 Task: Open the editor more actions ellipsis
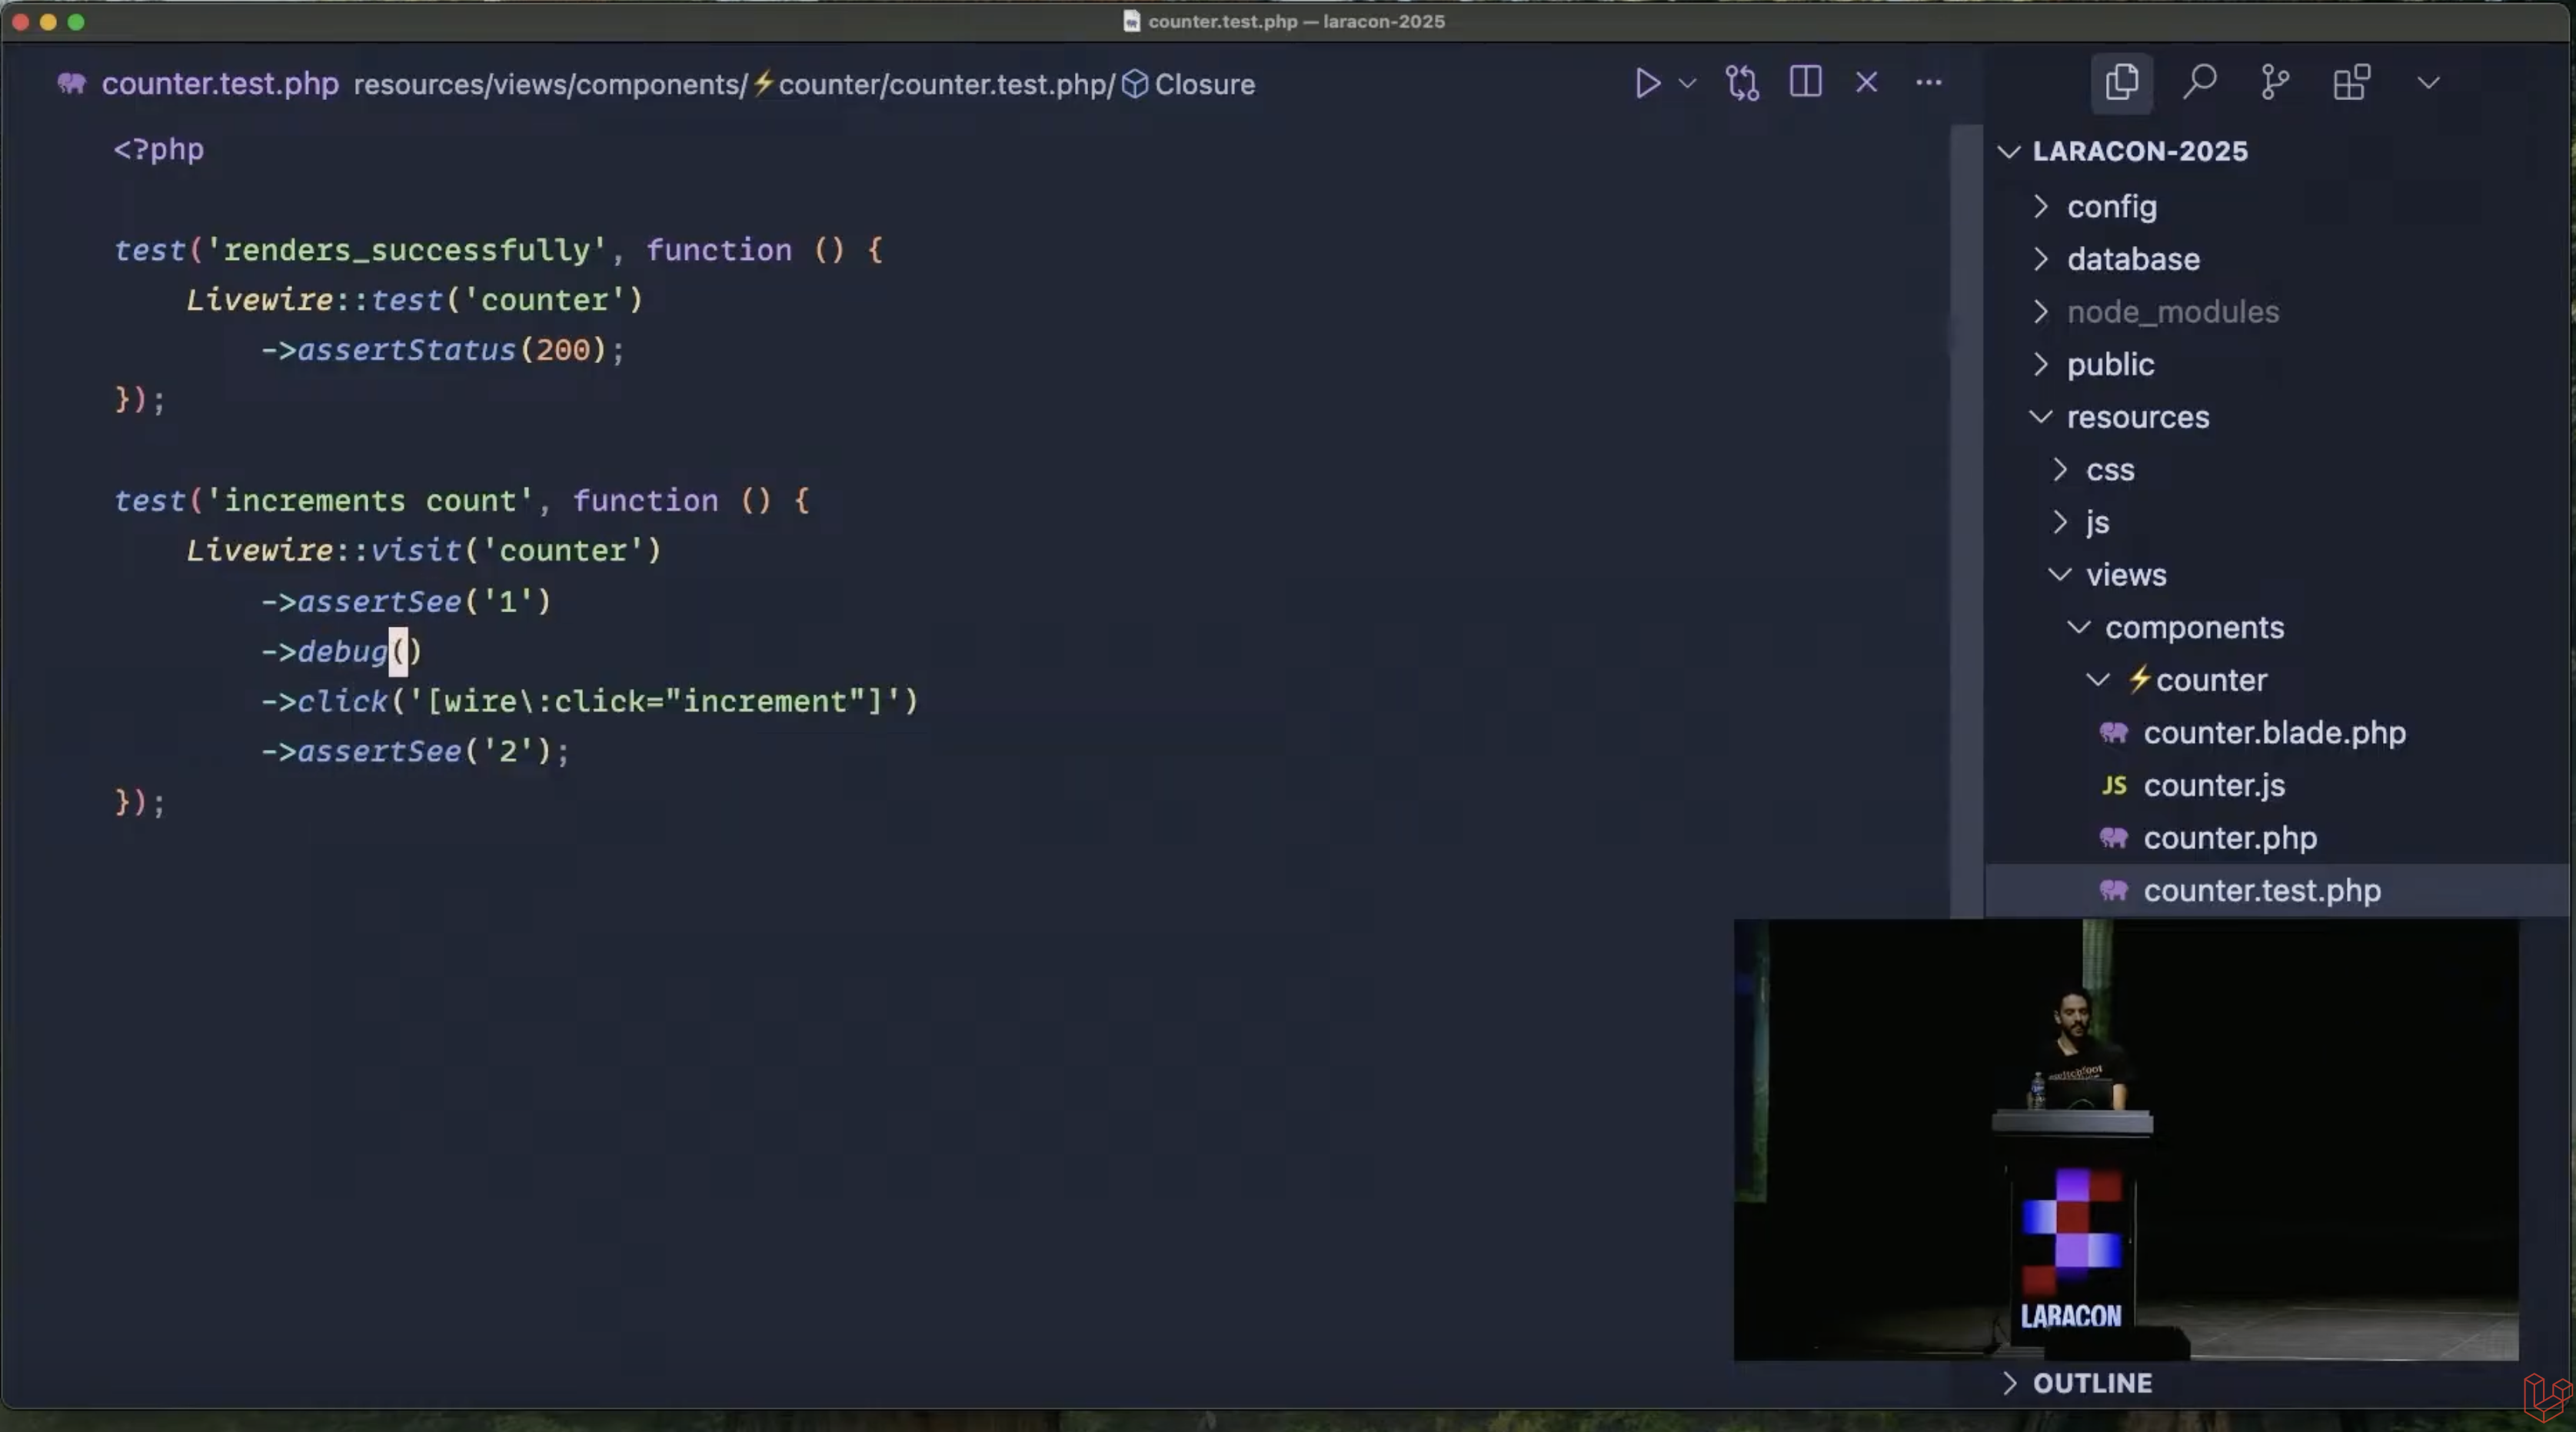(x=1928, y=82)
